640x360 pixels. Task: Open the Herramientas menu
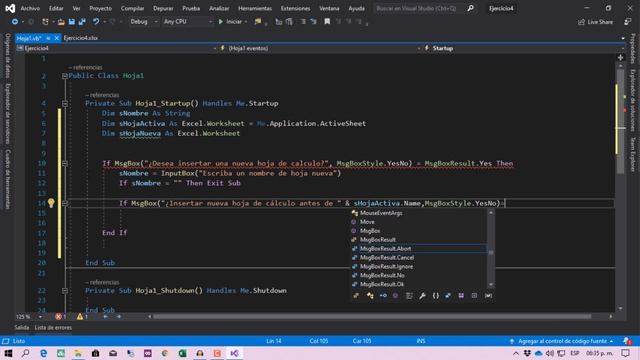pos(255,8)
